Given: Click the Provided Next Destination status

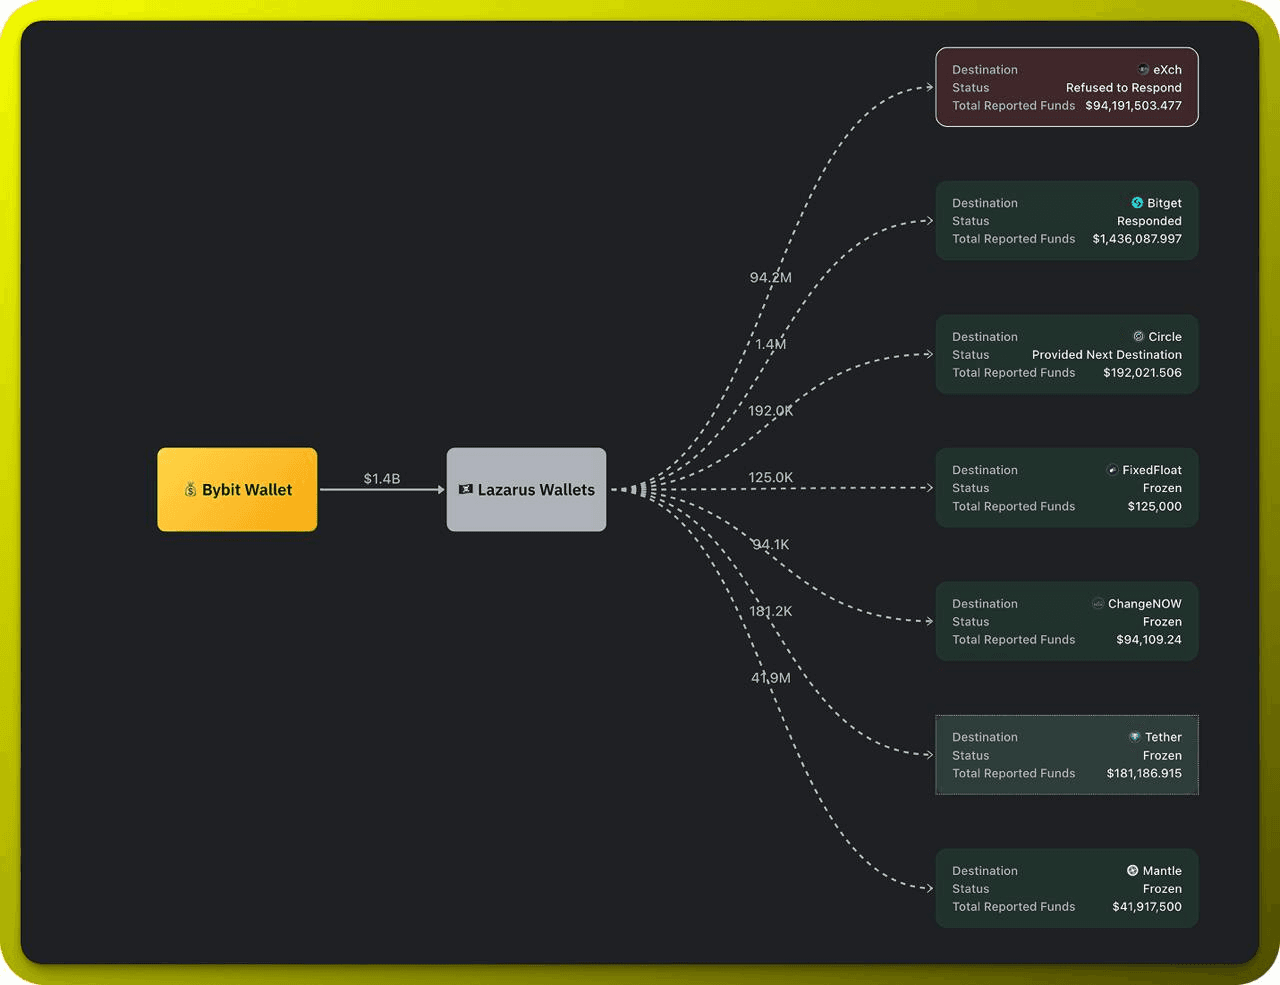Looking at the screenshot, I should point(1107,355).
